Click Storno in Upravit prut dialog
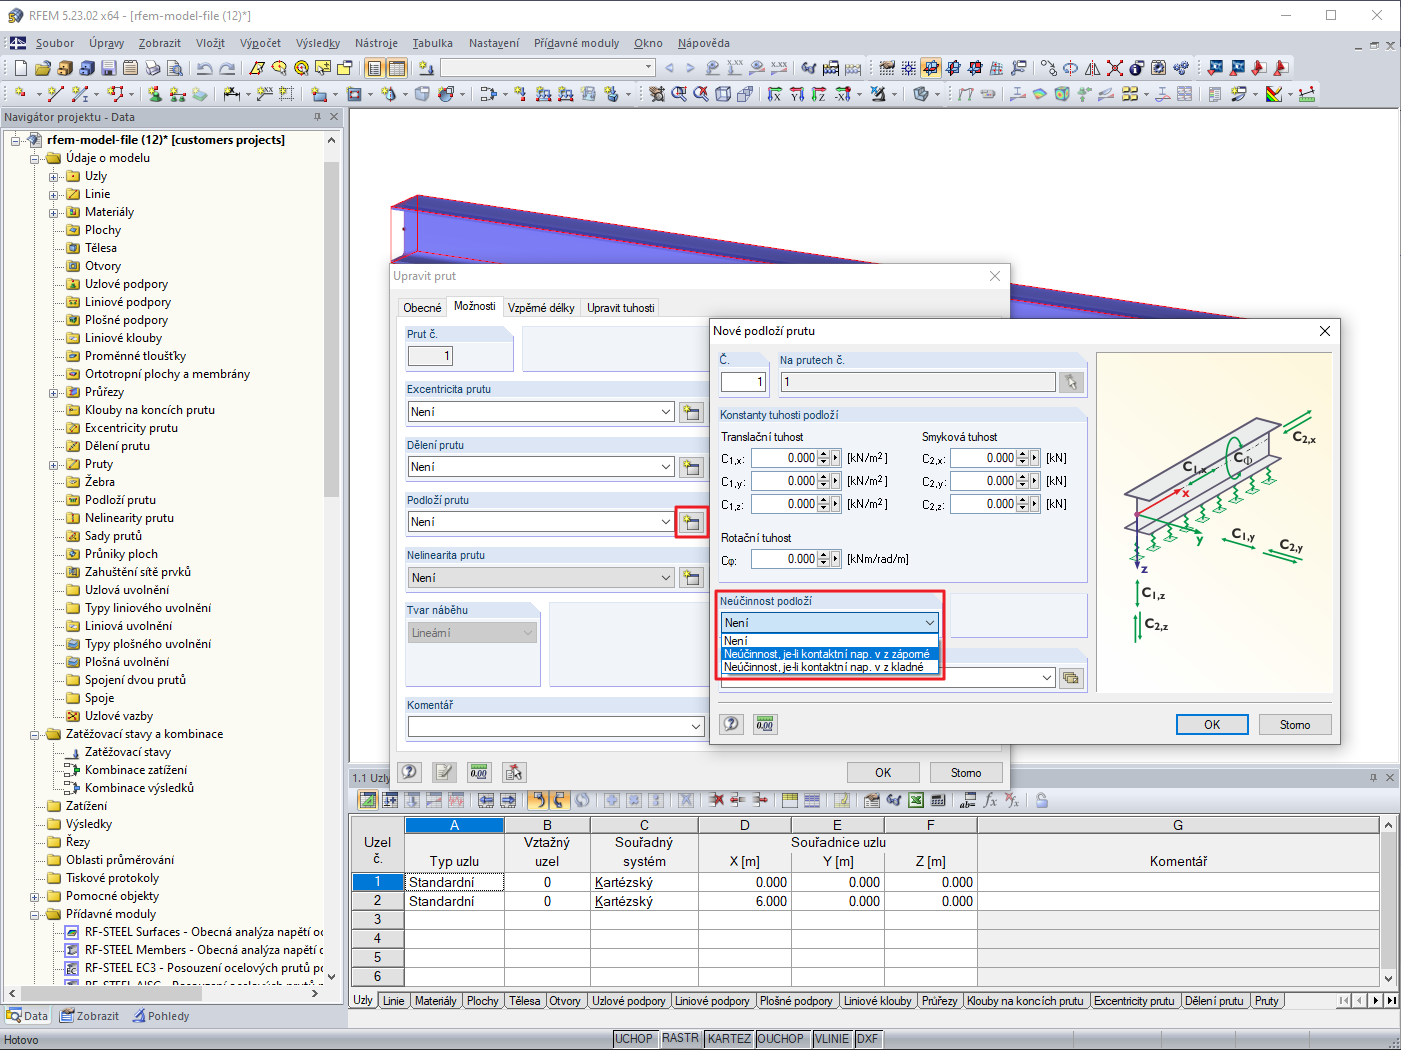 click(966, 773)
